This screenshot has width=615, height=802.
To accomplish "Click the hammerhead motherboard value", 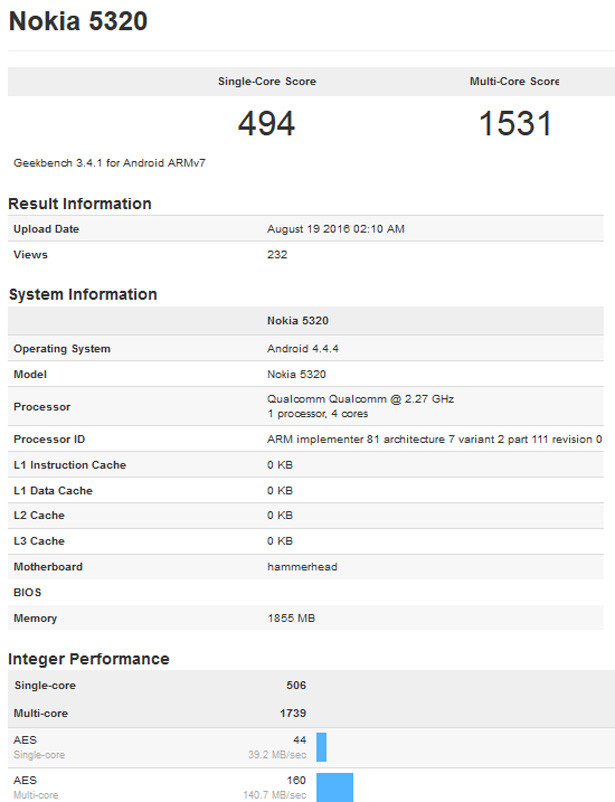I will (x=302, y=567).
